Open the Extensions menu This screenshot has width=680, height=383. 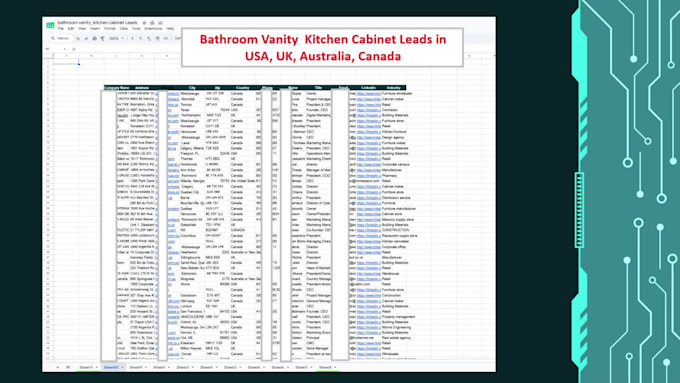pyautogui.click(x=154, y=29)
